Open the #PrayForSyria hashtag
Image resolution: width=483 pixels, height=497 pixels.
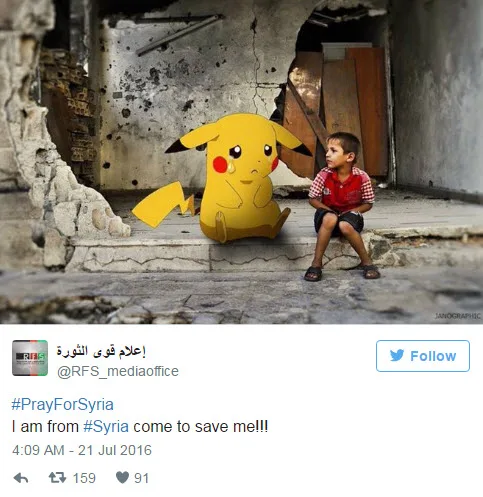pyautogui.click(x=62, y=404)
